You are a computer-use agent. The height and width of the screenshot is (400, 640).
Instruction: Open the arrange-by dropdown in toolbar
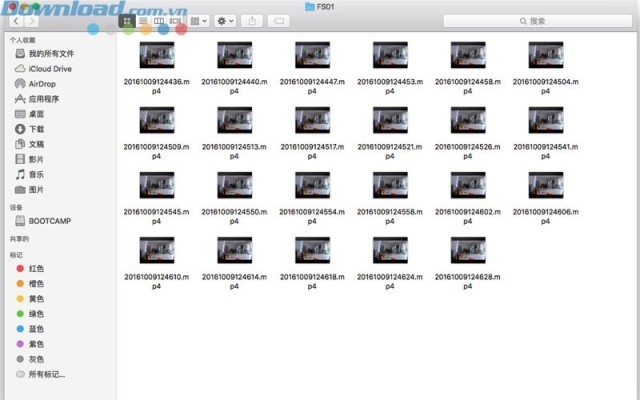click(x=199, y=20)
